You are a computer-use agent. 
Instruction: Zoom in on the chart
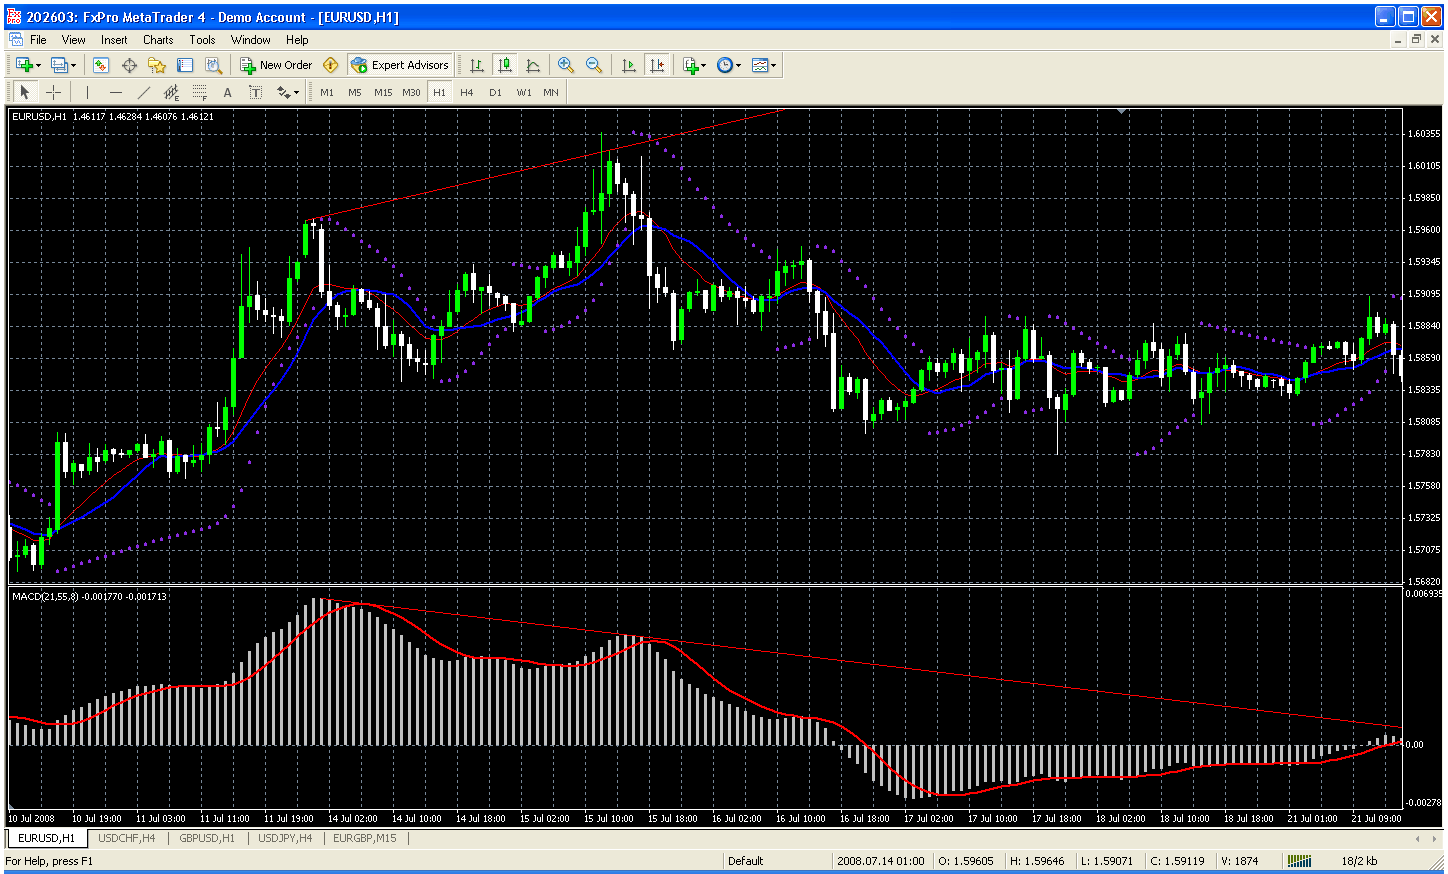566,65
